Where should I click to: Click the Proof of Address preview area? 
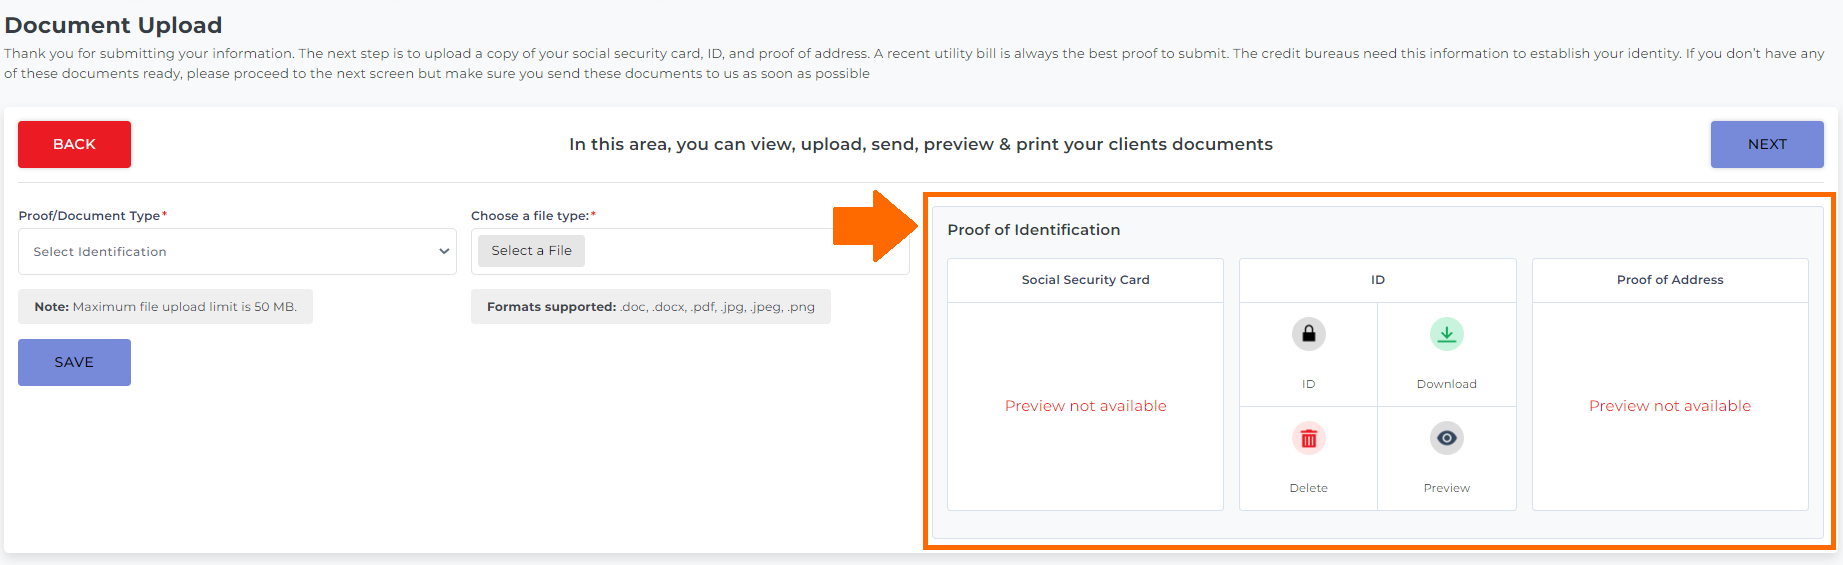coord(1670,406)
